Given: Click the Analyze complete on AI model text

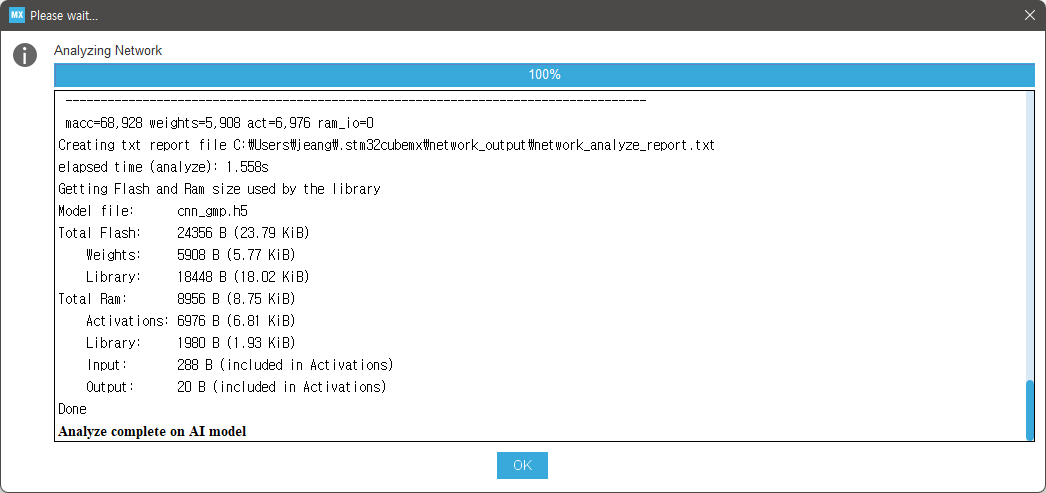Looking at the screenshot, I should coord(152,431).
